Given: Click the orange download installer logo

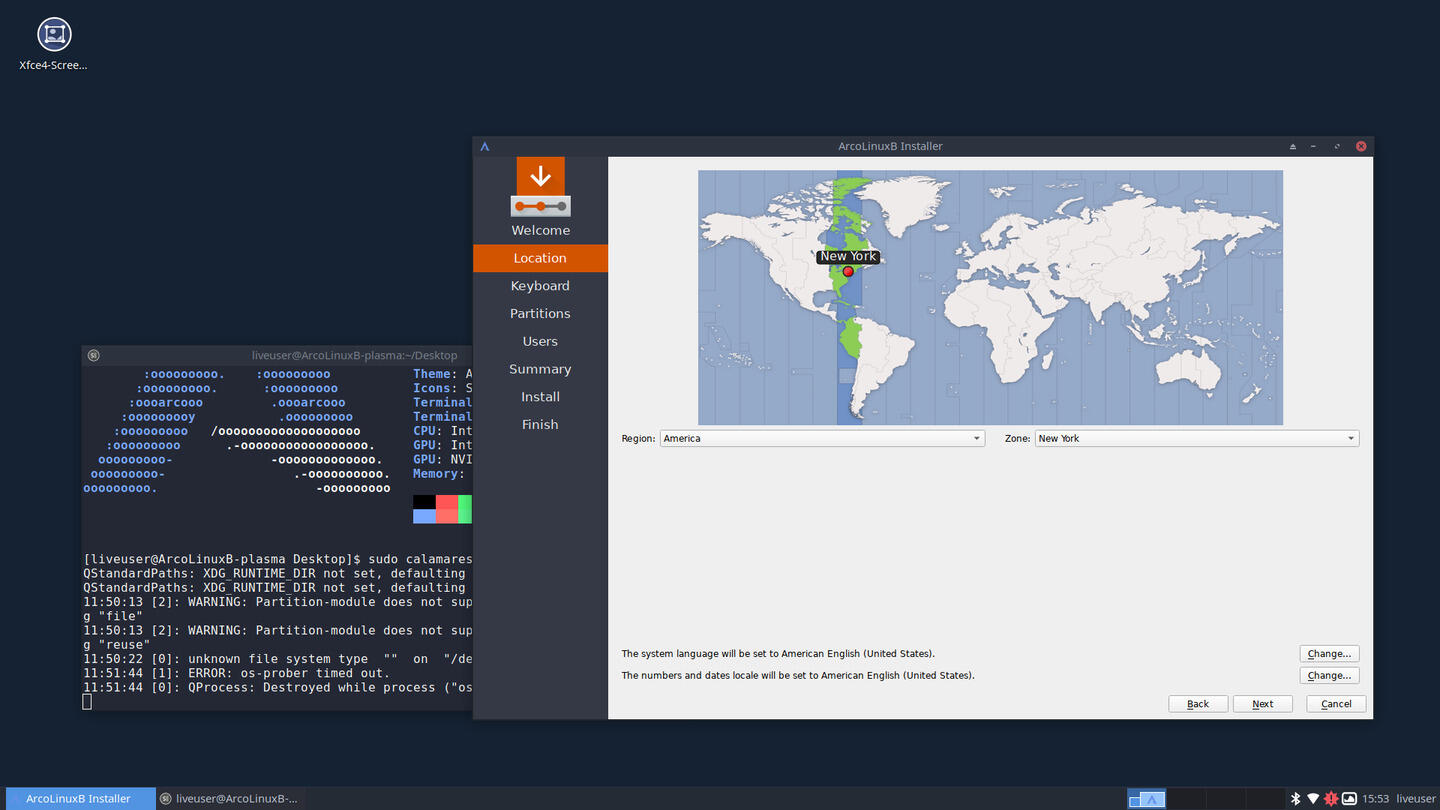Looking at the screenshot, I should point(540,186).
